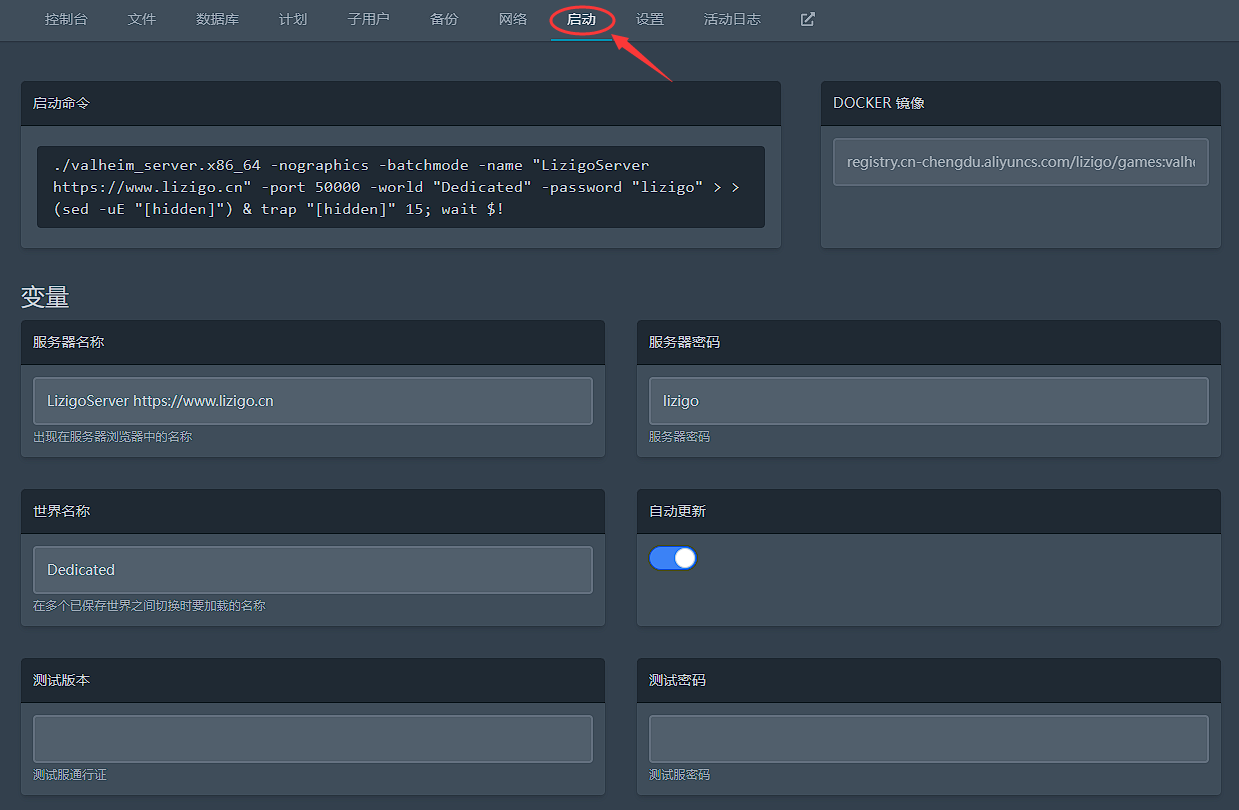Switch to the 网络 network tab
Image resolution: width=1239 pixels, height=810 pixels.
coord(512,19)
